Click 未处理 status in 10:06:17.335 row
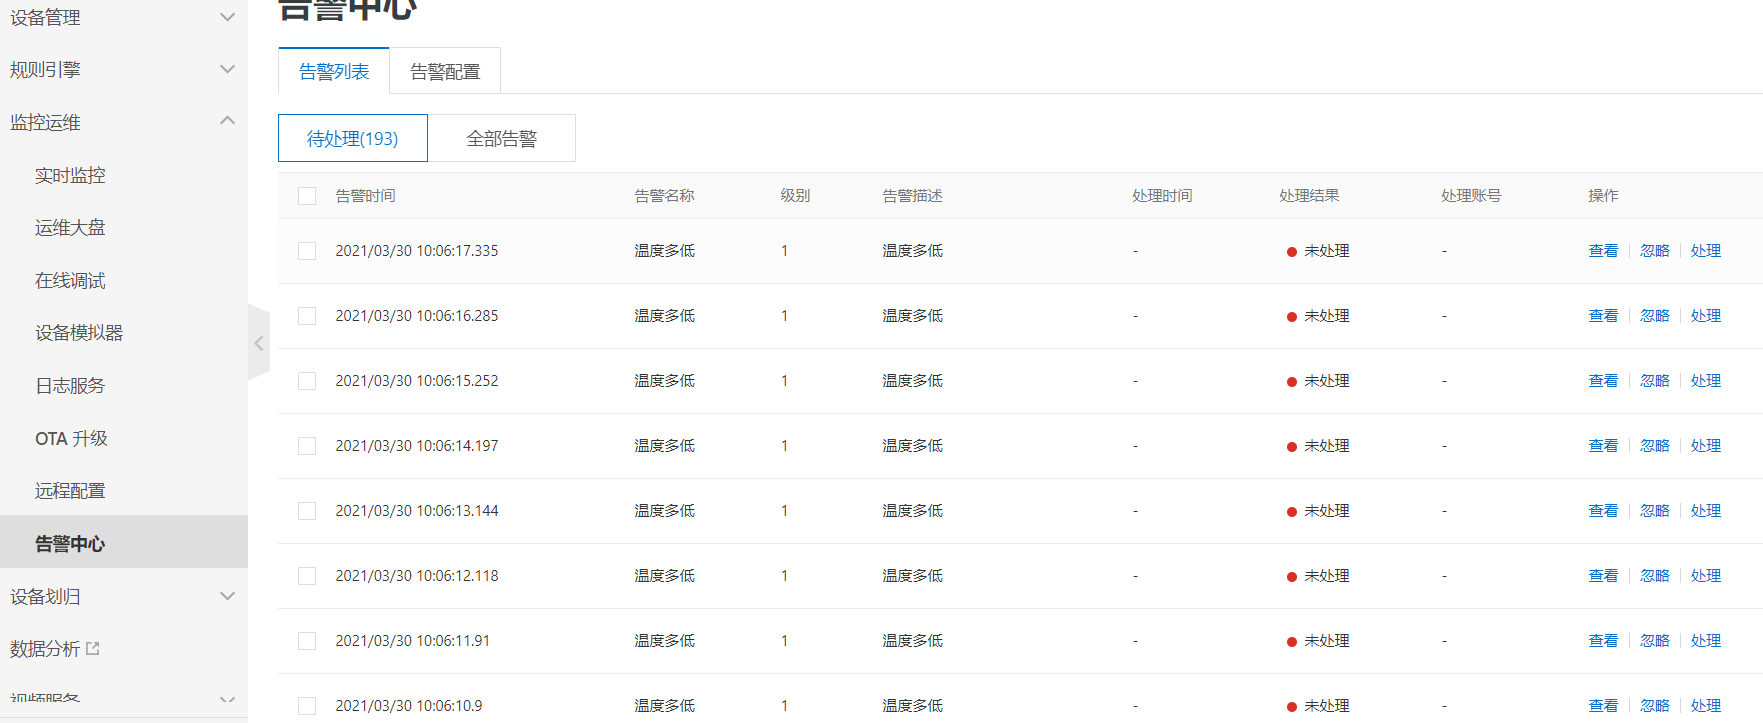The image size is (1763, 723). [1327, 251]
